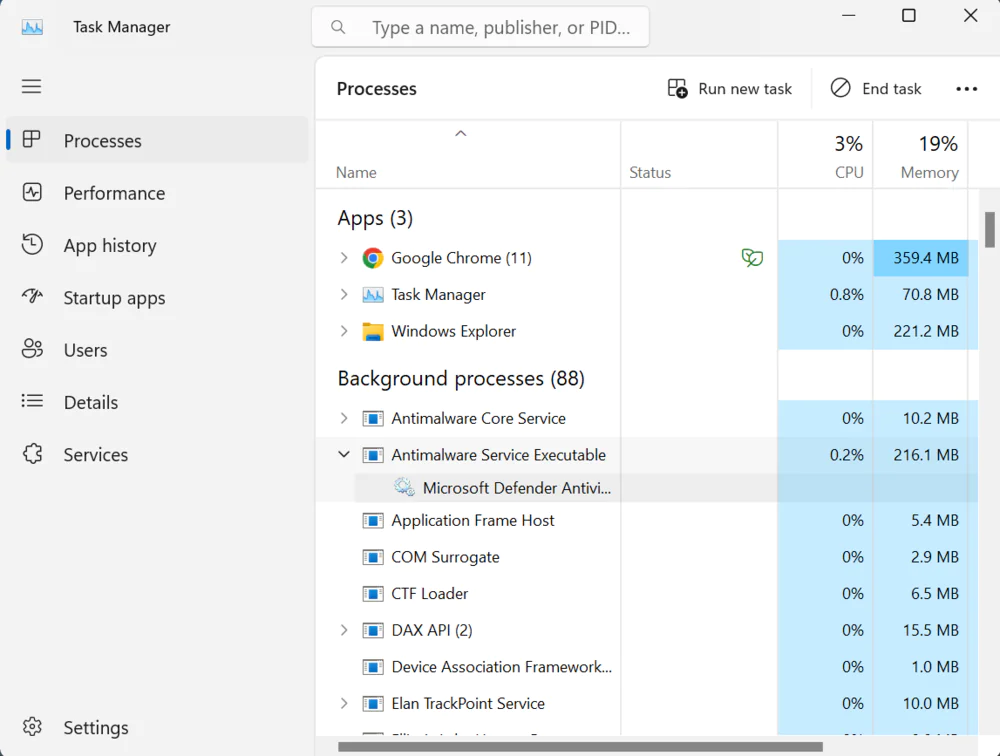The image size is (1000, 756).
Task: Maximize the Task Manager window
Action: point(909,15)
